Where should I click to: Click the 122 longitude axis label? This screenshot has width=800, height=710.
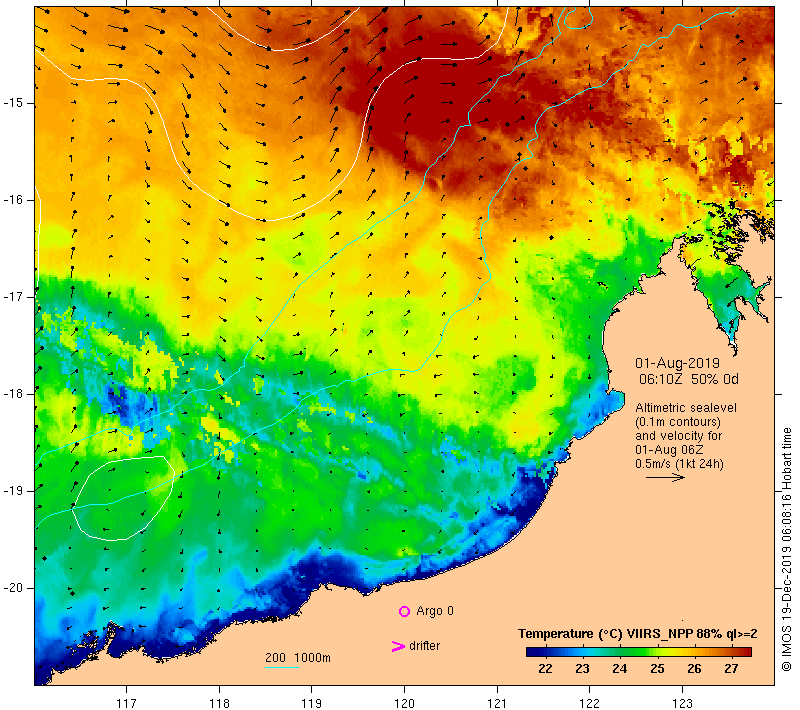pyautogui.click(x=589, y=703)
